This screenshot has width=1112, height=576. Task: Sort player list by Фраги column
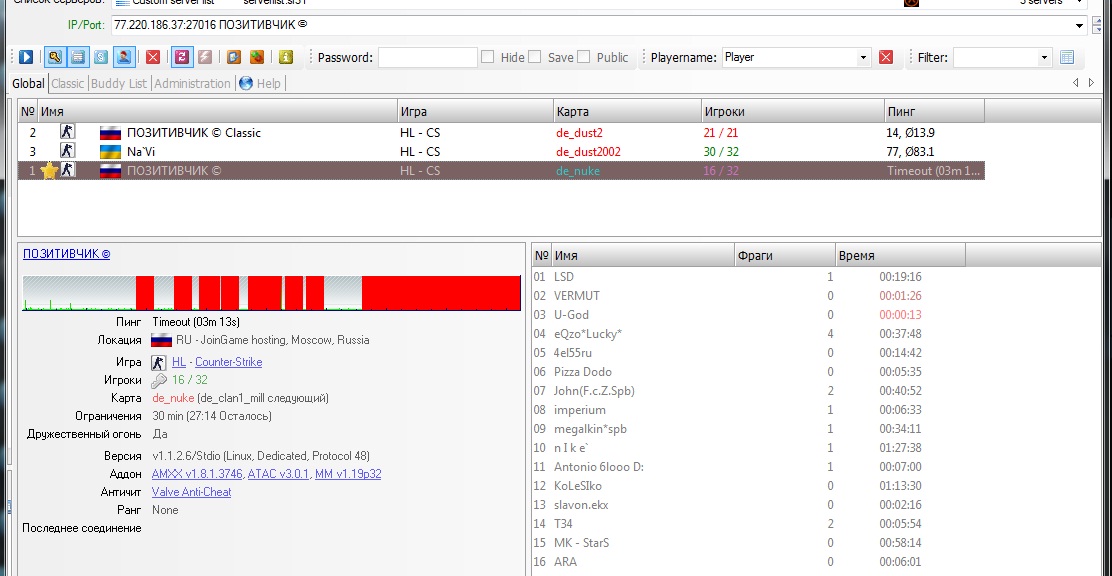pyautogui.click(x=784, y=255)
